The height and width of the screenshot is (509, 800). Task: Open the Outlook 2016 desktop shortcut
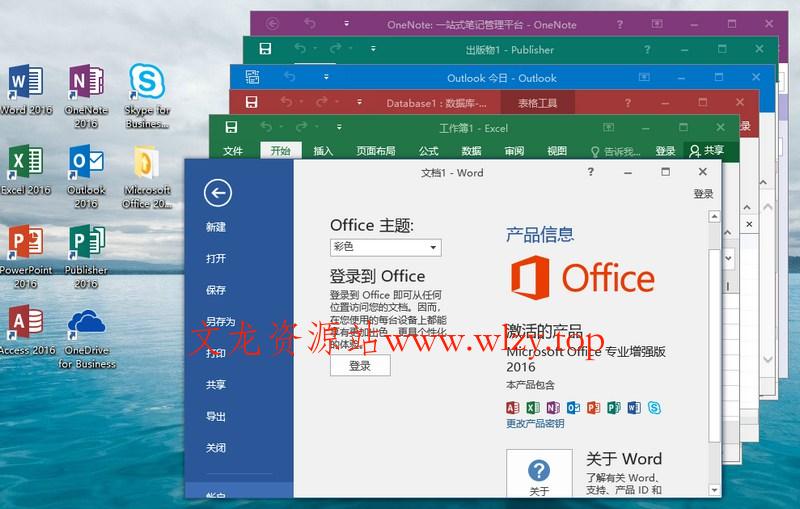[x=86, y=176]
